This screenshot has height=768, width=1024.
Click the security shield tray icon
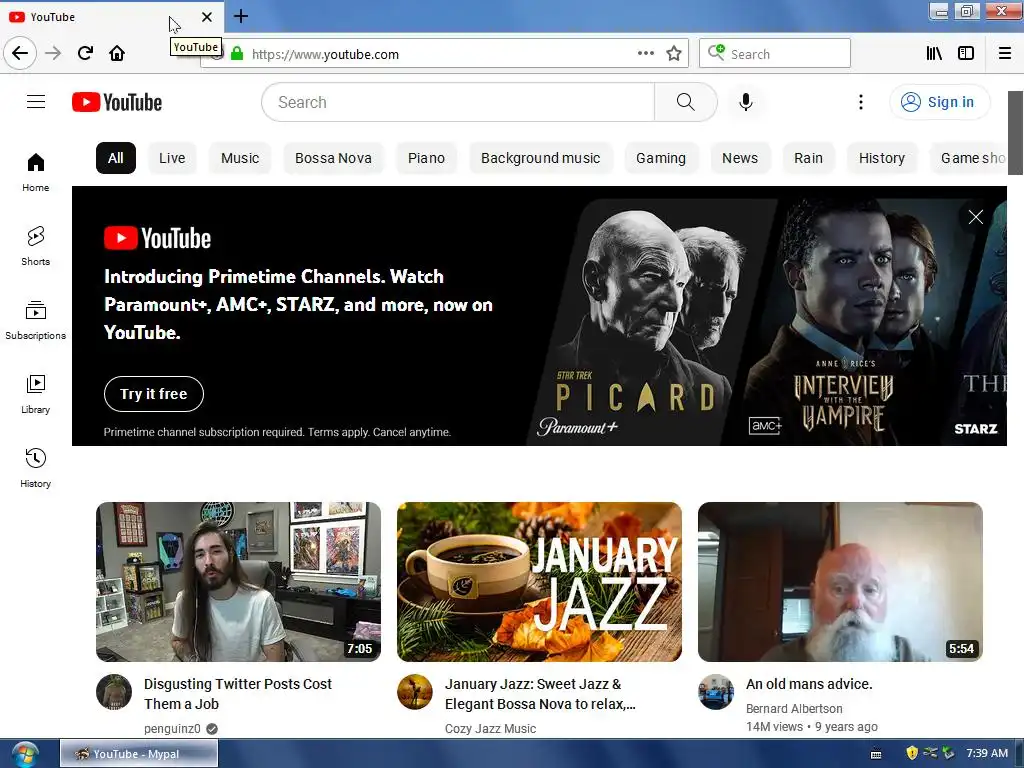pyautogui.click(x=912, y=754)
